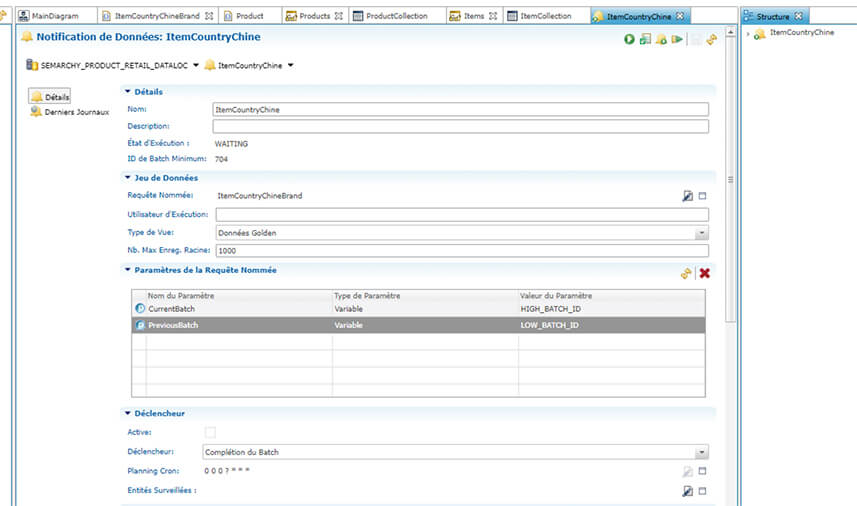This screenshot has height=506, width=857.
Task: Switch to the ProductCollection tab
Action: (390, 16)
